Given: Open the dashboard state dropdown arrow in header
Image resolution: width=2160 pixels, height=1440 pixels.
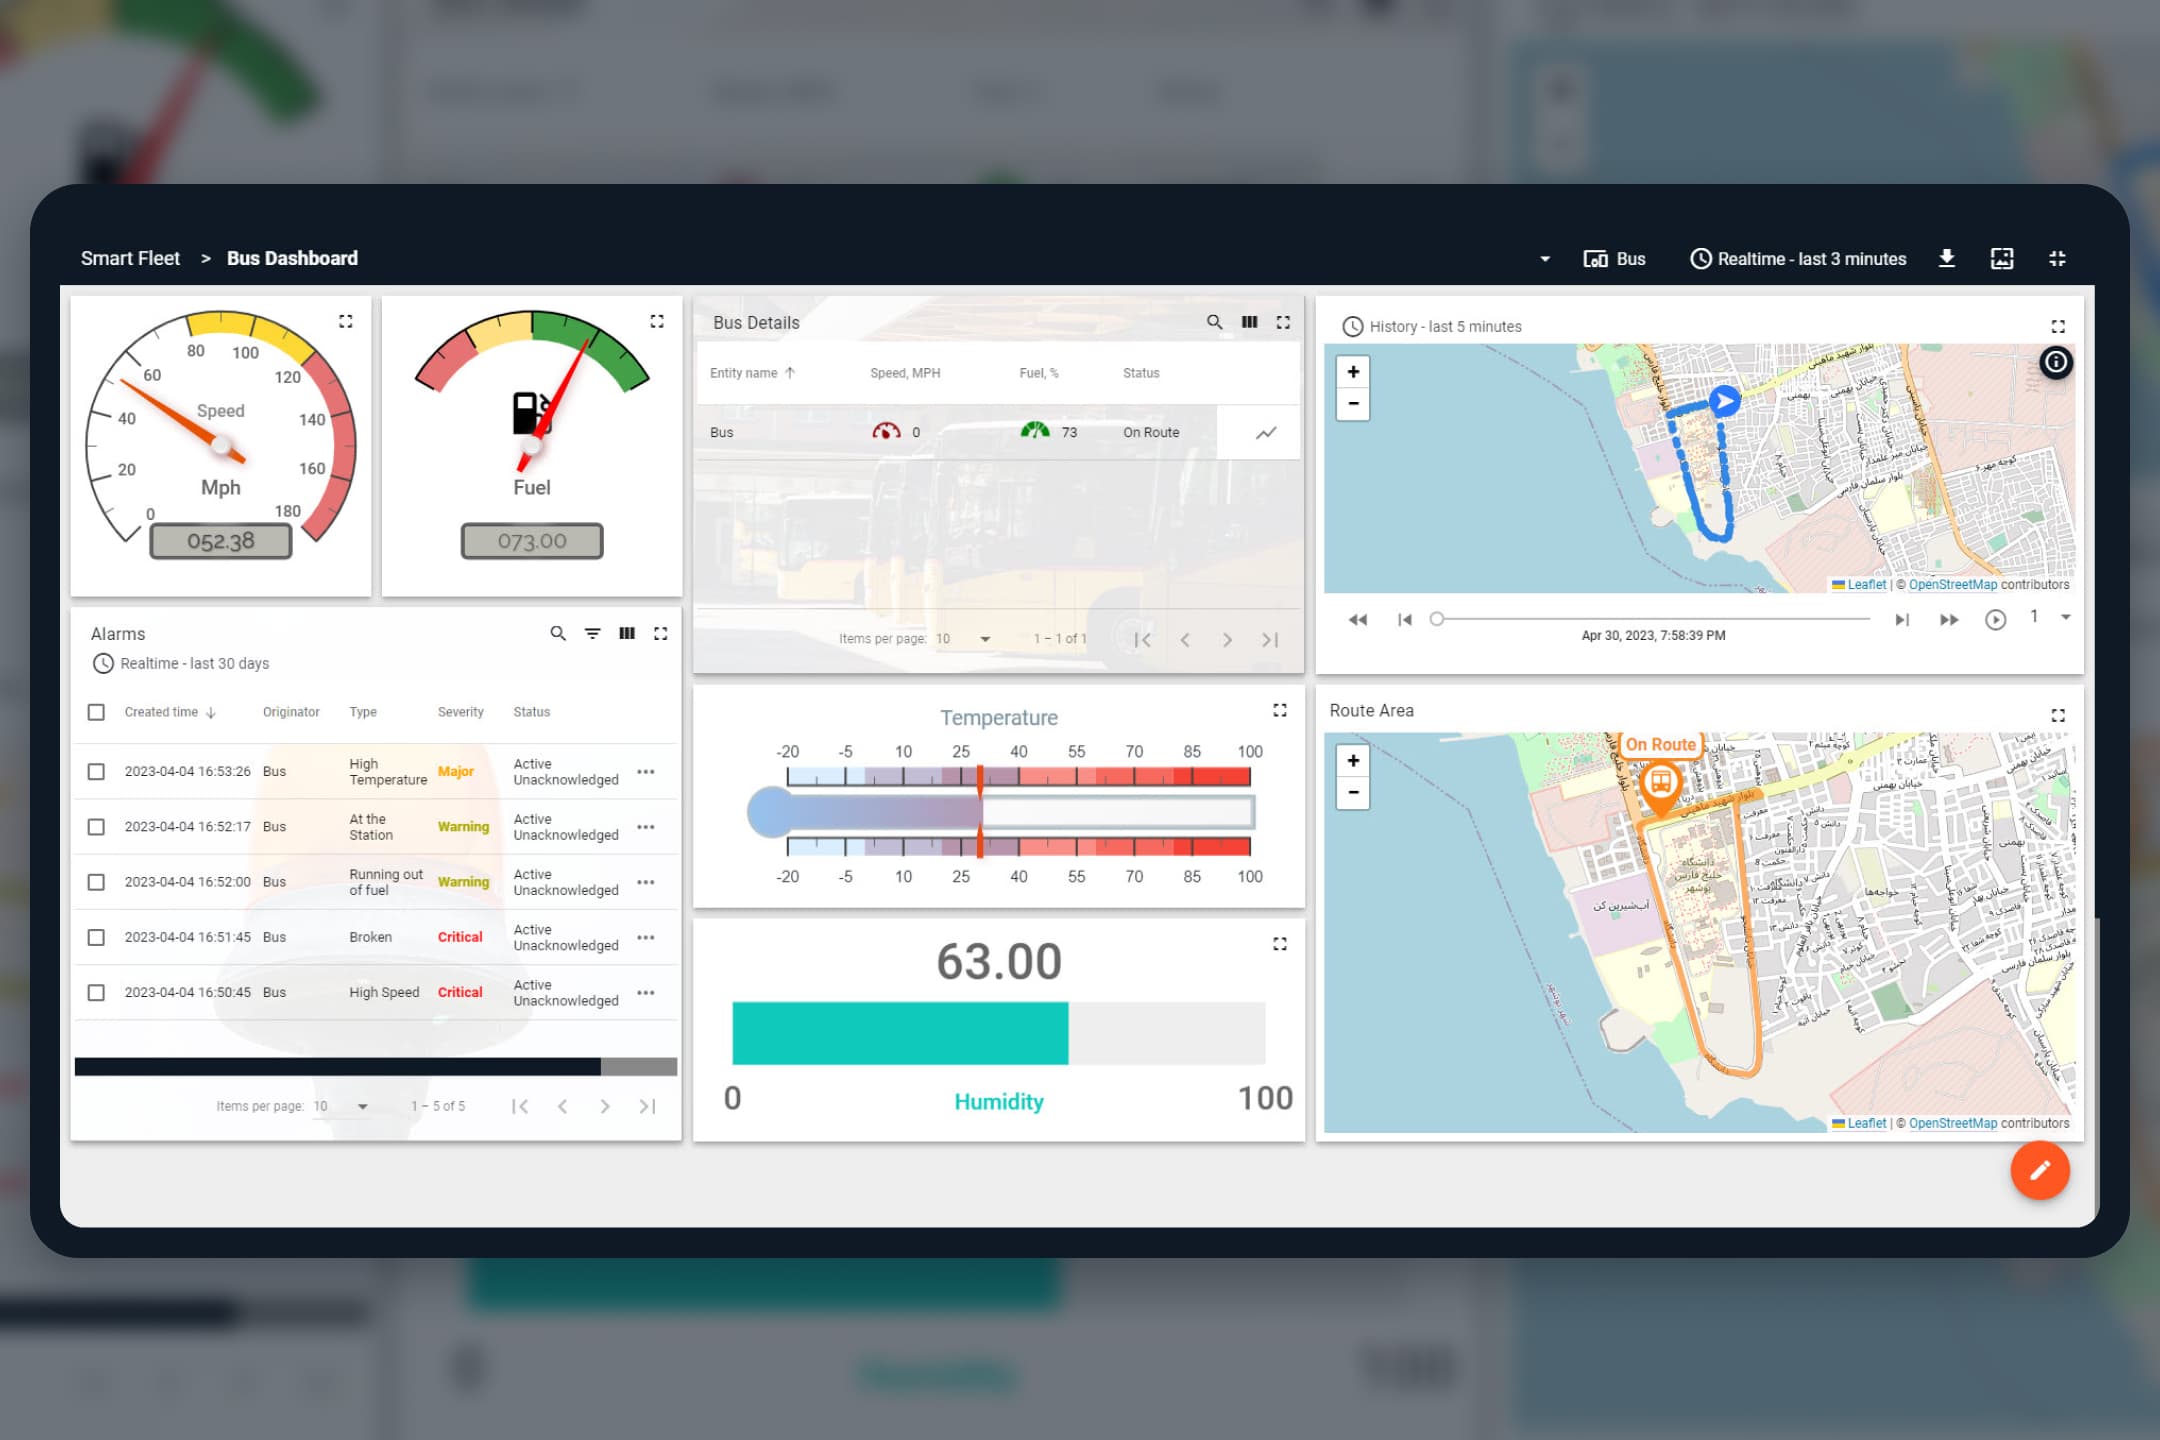Looking at the screenshot, I should [x=1545, y=259].
